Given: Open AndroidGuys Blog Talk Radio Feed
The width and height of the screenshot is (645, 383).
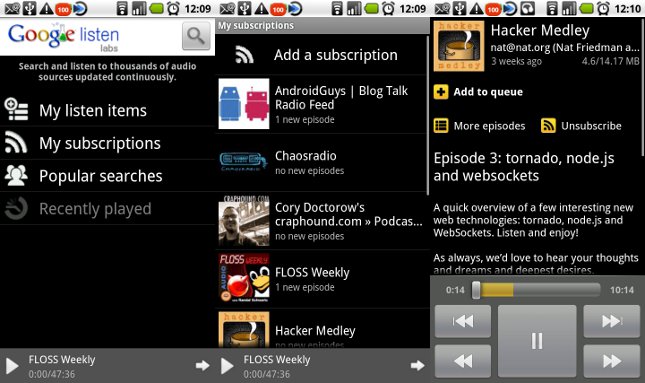Looking at the screenshot, I should (322, 104).
